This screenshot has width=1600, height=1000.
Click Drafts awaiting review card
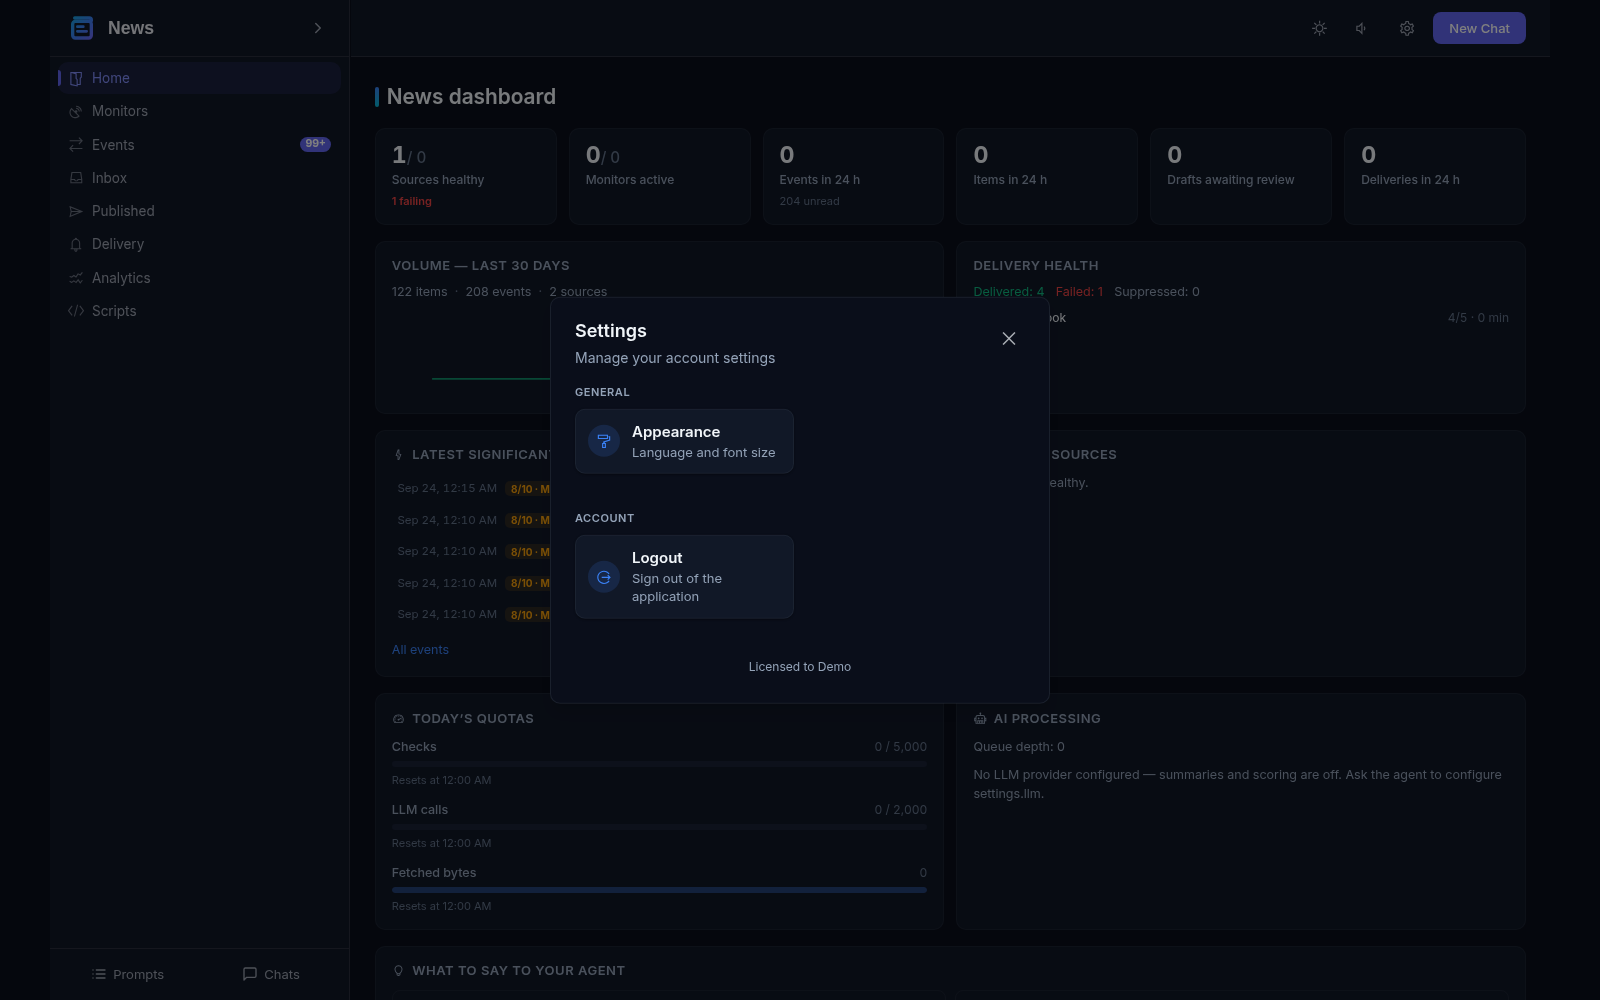[1241, 176]
